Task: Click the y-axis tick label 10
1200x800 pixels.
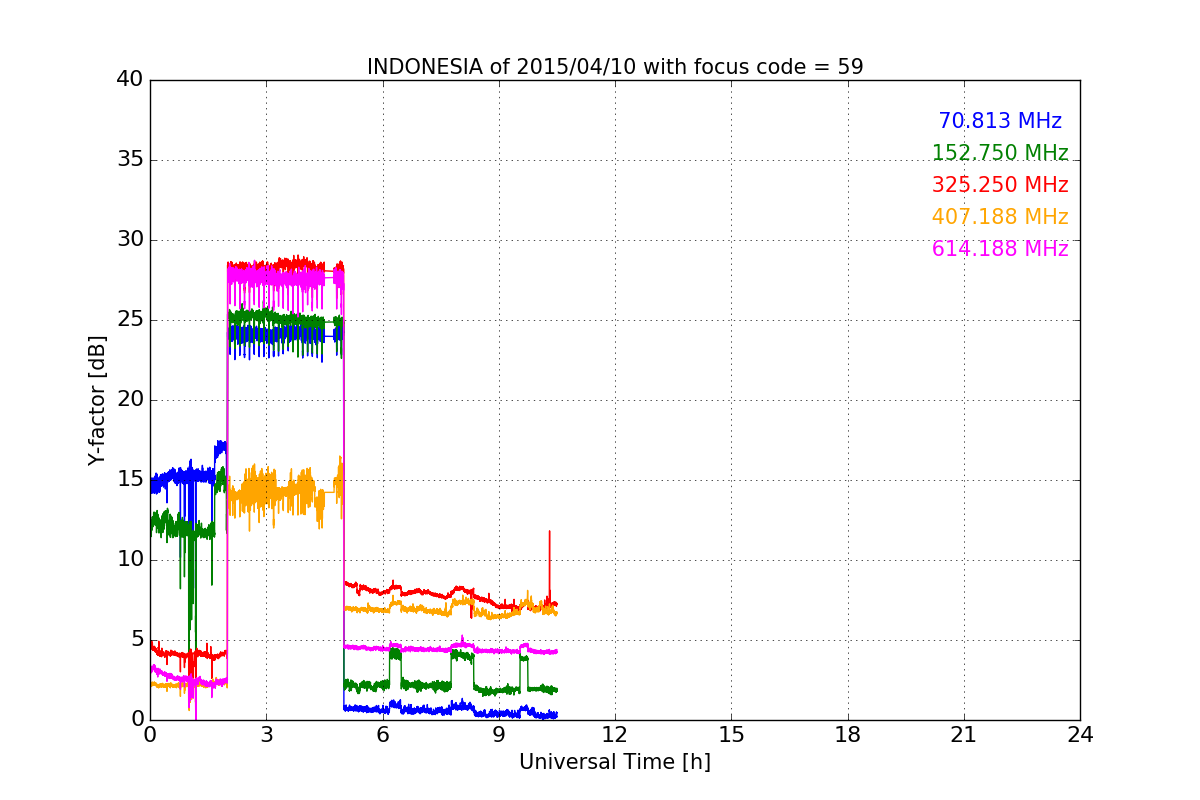Action: click(x=130, y=560)
